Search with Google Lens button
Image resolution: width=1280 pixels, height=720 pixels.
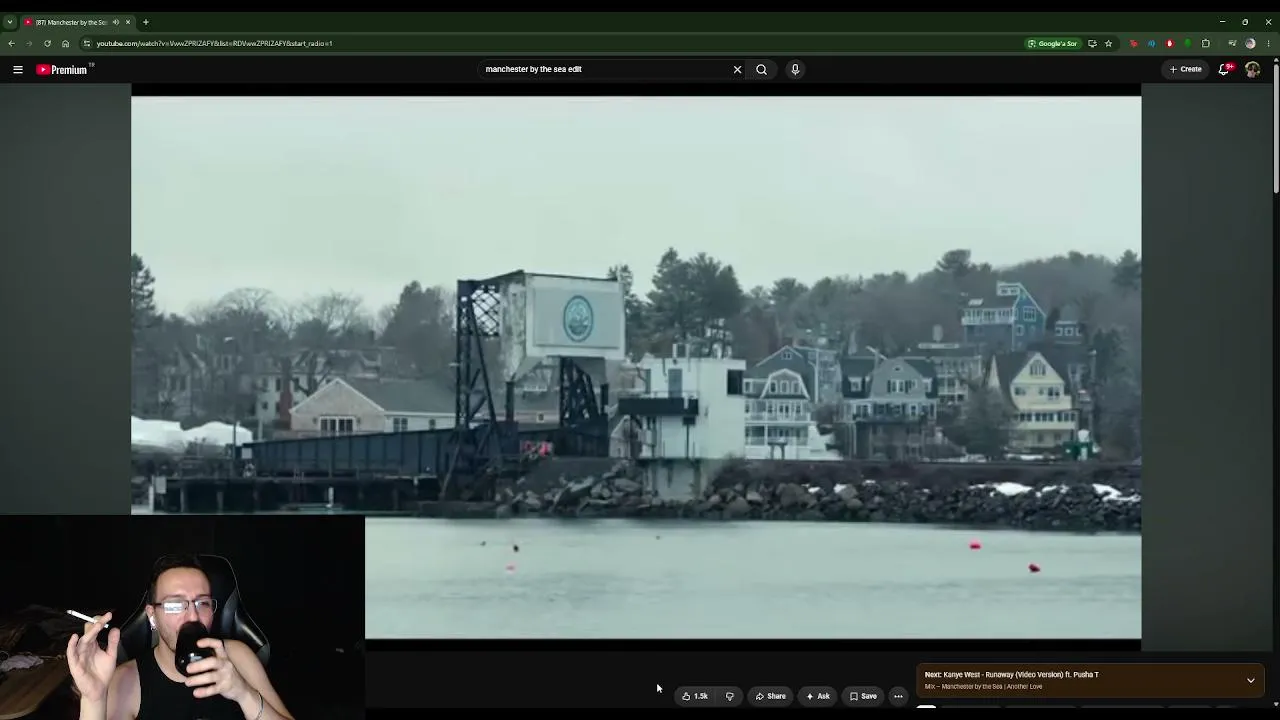click(1053, 43)
